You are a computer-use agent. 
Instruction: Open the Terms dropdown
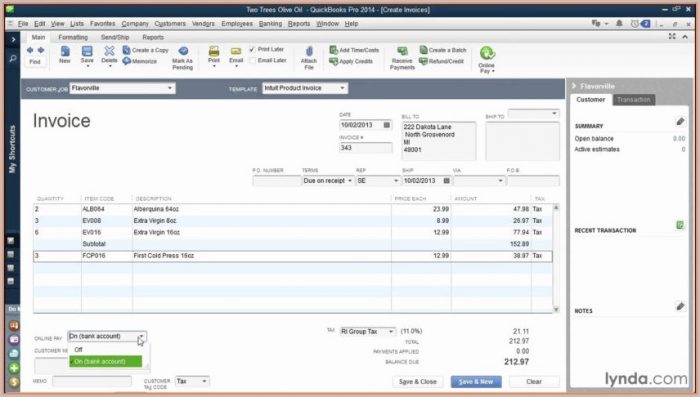(x=350, y=181)
